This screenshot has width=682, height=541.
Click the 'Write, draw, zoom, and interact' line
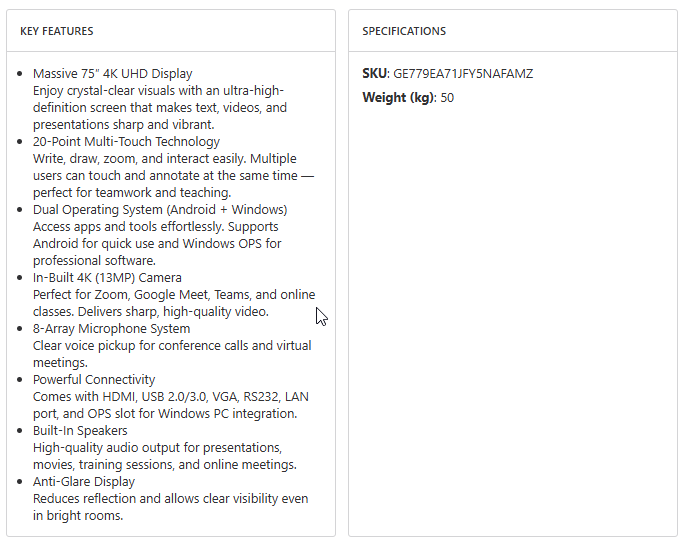164,159
